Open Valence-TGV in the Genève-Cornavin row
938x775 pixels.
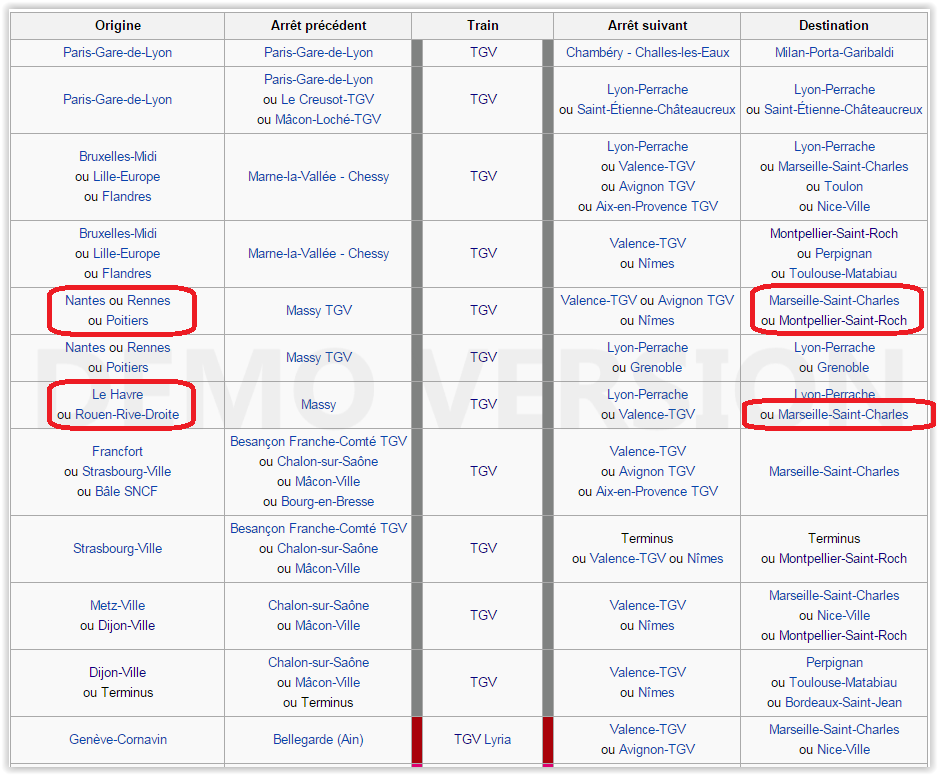click(x=647, y=730)
